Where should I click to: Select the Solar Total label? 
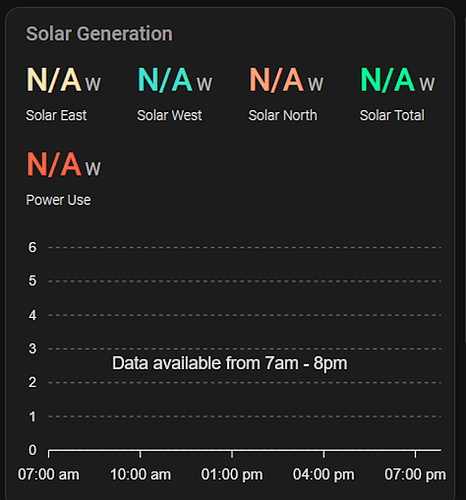click(392, 115)
